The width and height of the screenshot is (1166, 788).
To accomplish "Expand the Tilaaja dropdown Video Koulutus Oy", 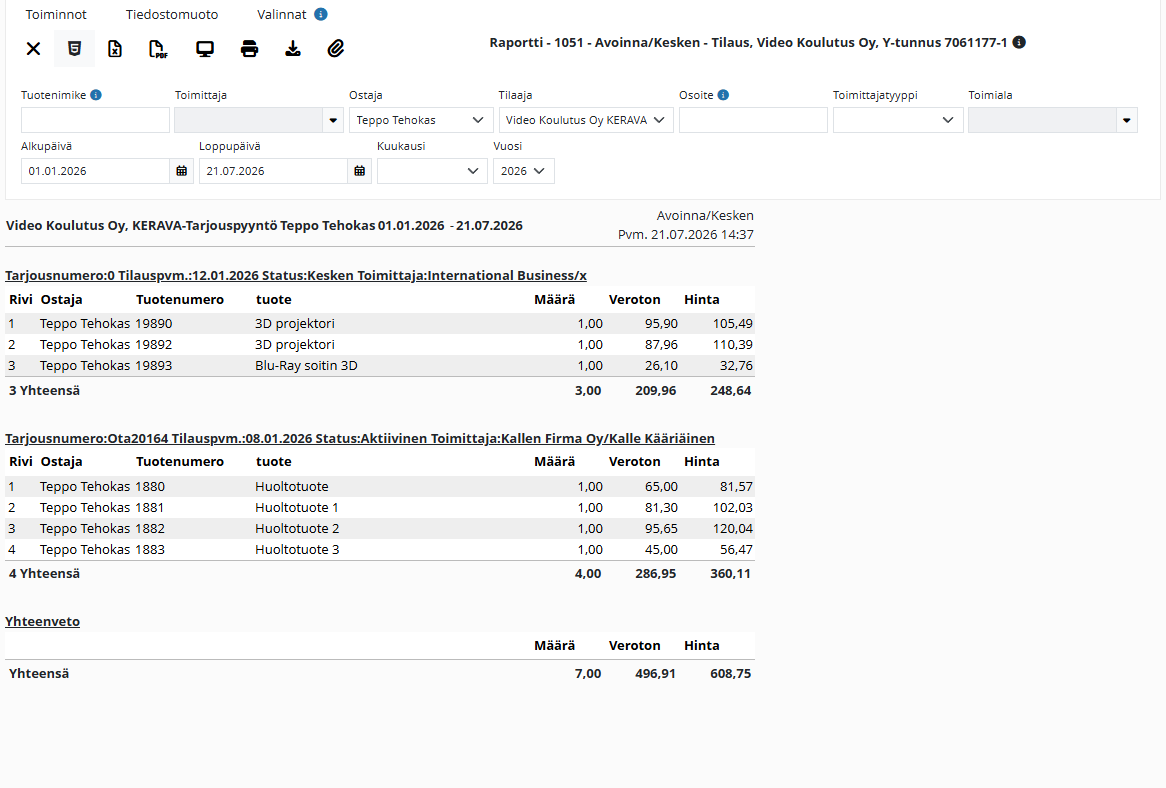I will coord(586,120).
